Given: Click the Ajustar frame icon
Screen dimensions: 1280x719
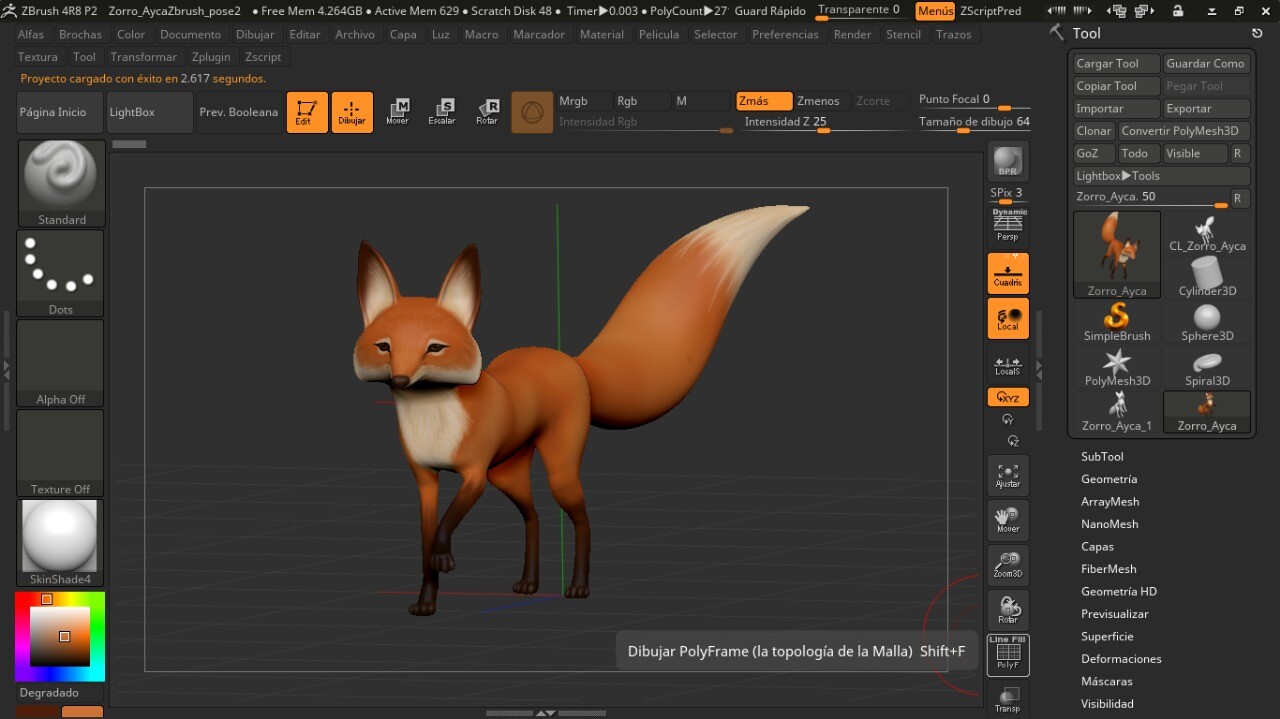Looking at the screenshot, I should [1007, 476].
